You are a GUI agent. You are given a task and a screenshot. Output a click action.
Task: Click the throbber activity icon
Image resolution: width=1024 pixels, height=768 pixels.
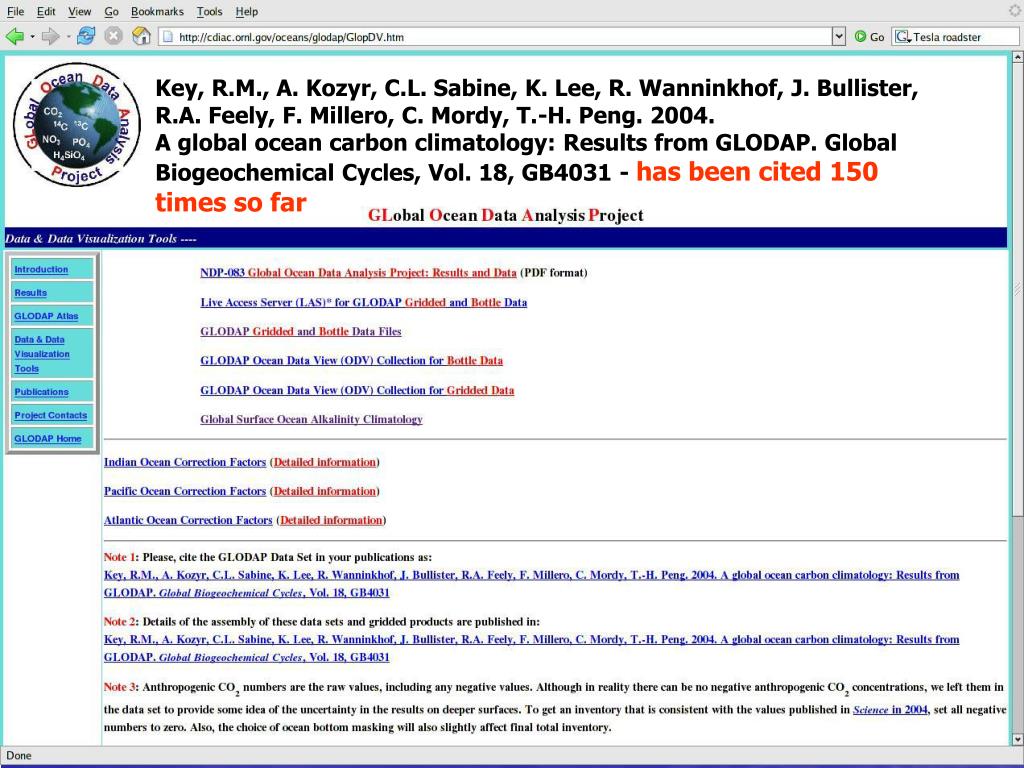[1015, 11]
